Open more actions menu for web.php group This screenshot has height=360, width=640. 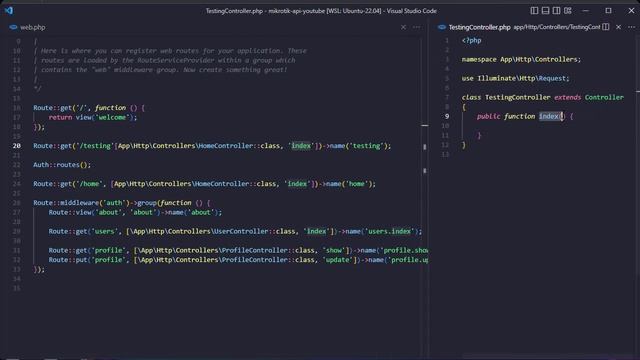click(x=416, y=27)
